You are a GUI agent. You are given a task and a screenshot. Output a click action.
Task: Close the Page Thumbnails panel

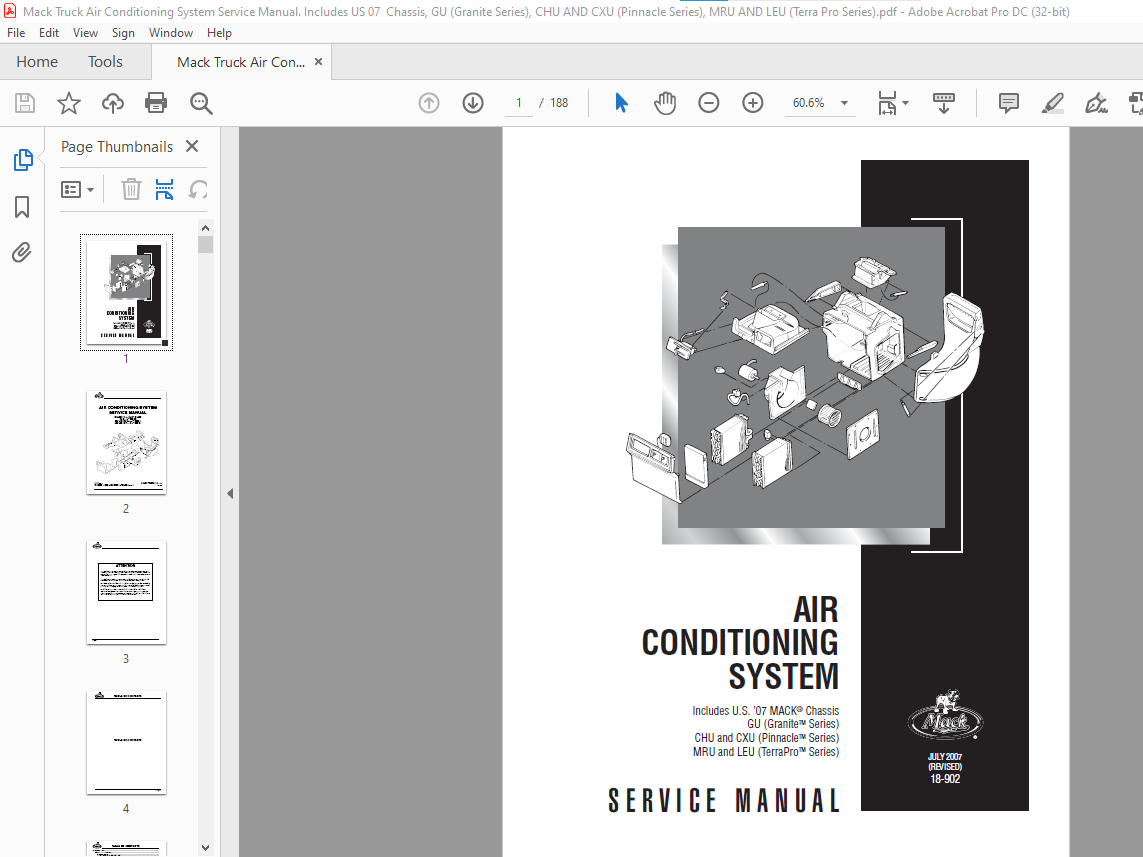pyautogui.click(x=192, y=146)
